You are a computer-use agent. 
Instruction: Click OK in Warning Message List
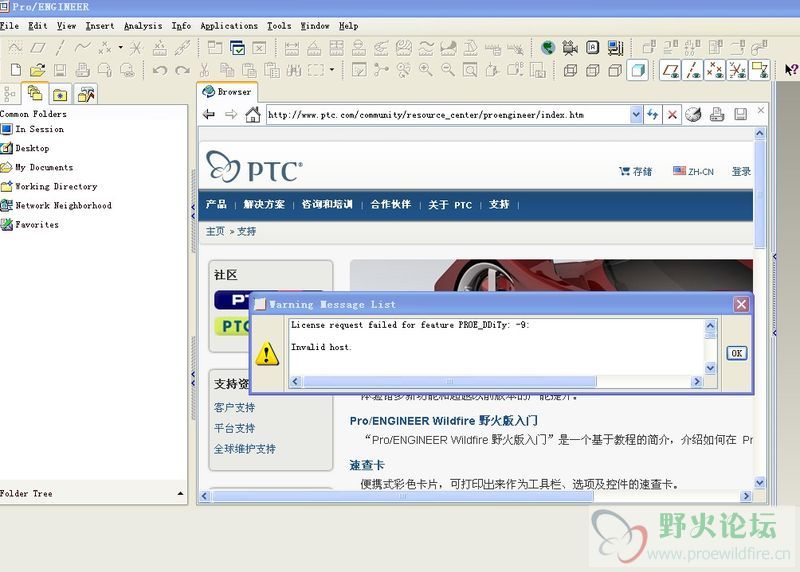[x=737, y=353]
